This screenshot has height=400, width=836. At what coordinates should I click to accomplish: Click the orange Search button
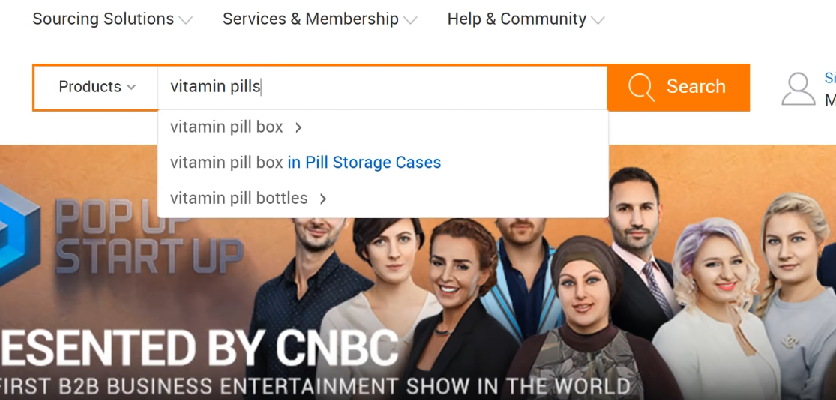pyautogui.click(x=678, y=87)
